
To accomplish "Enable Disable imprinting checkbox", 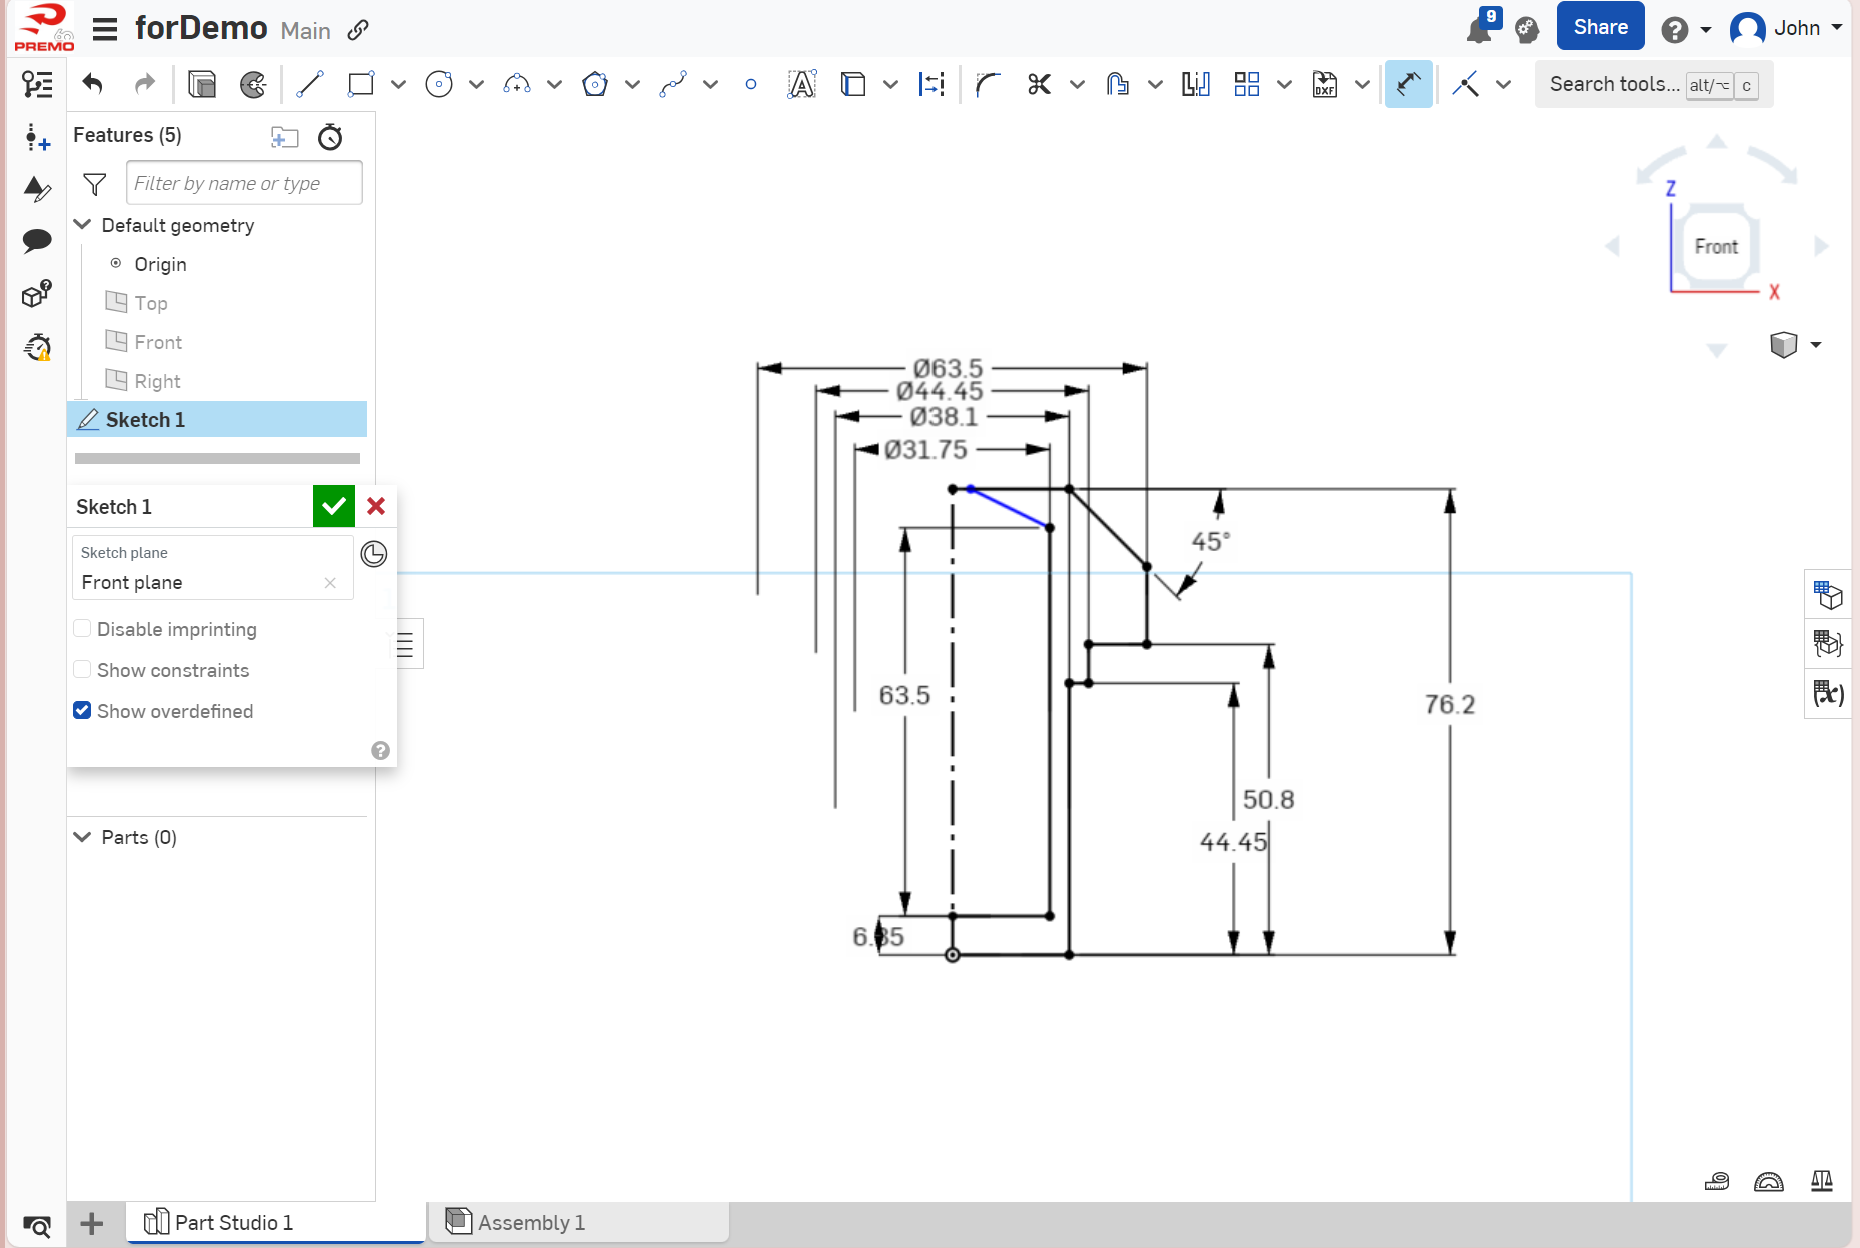I will 83,629.
